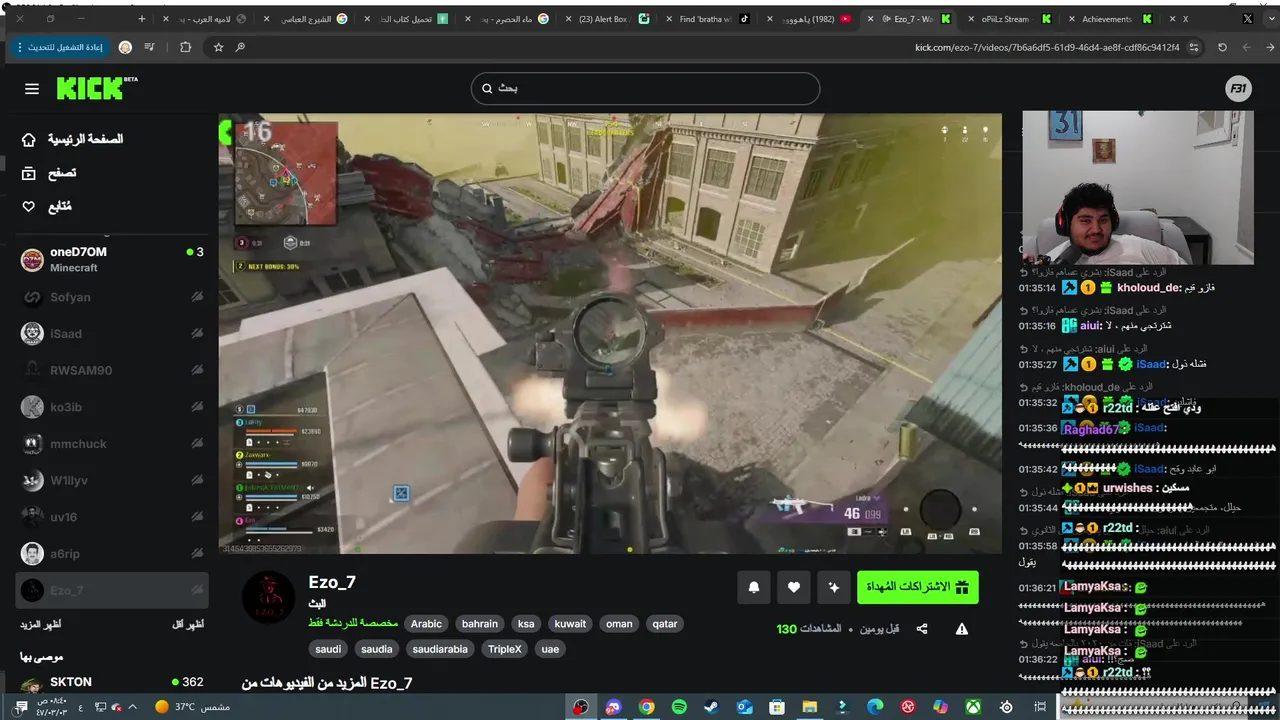Open offline channel mmchuck
1280x720 pixels.
112,444
